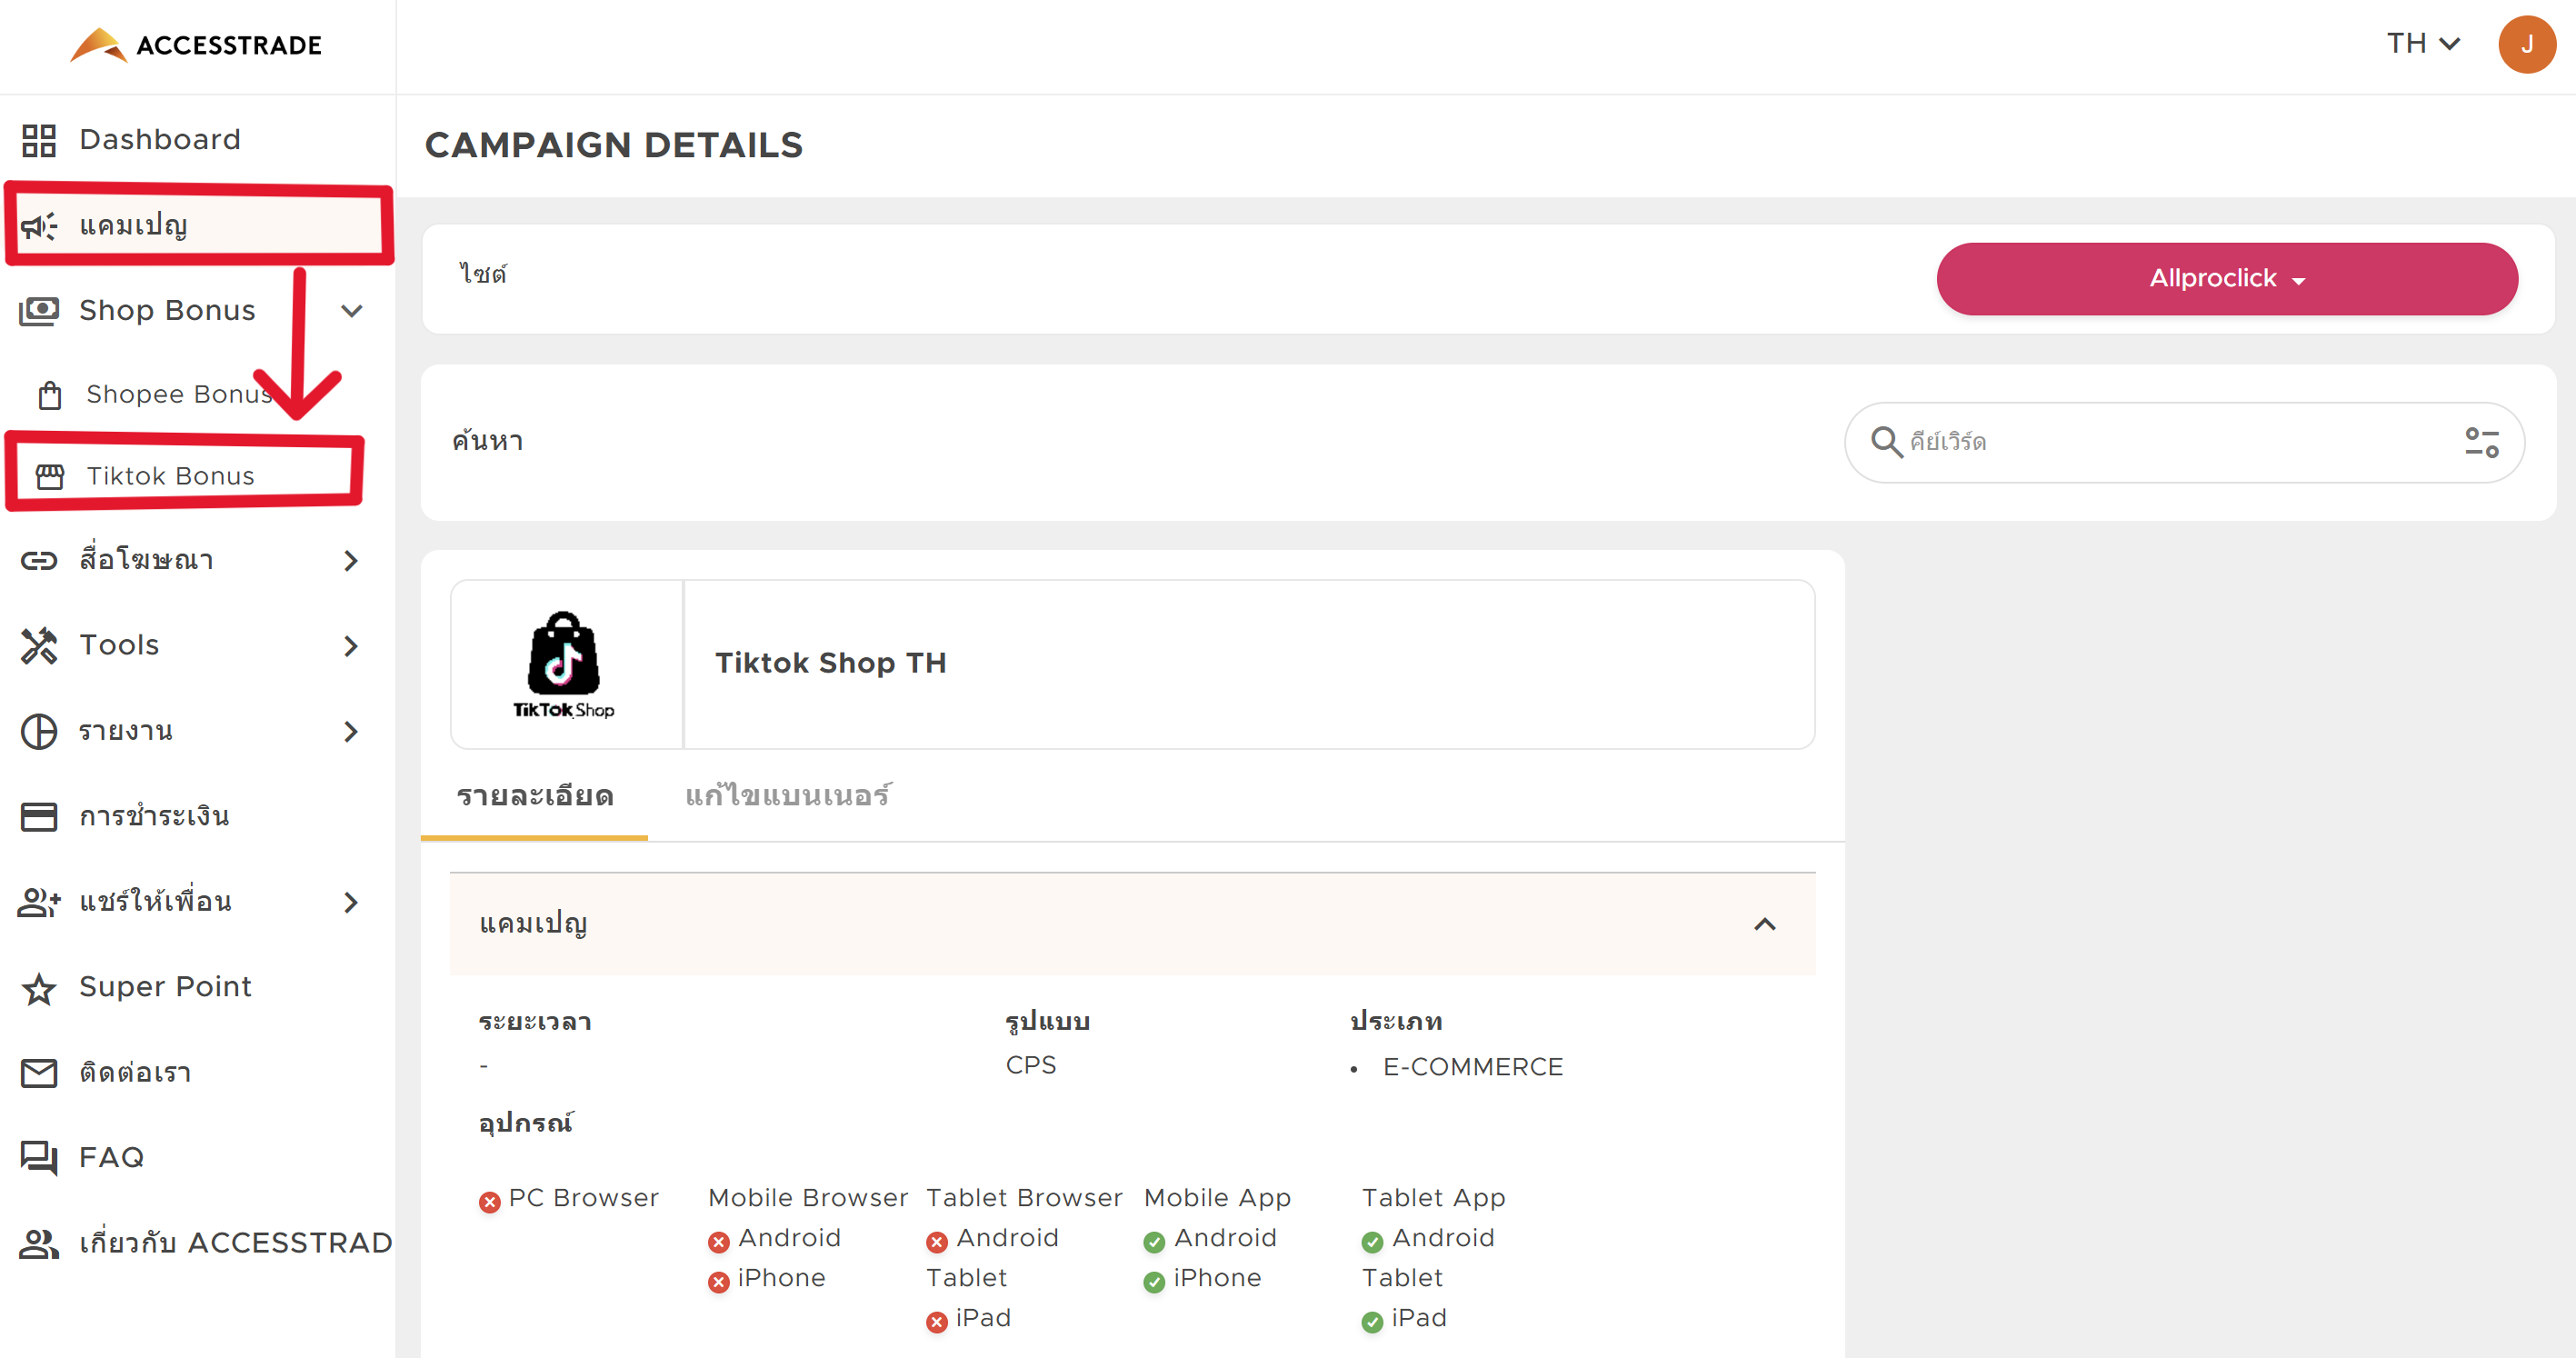Viewport: 2576px width, 1358px height.
Task: Click the แชร์ให้เพื่อน add-person icon
Action: 39,902
